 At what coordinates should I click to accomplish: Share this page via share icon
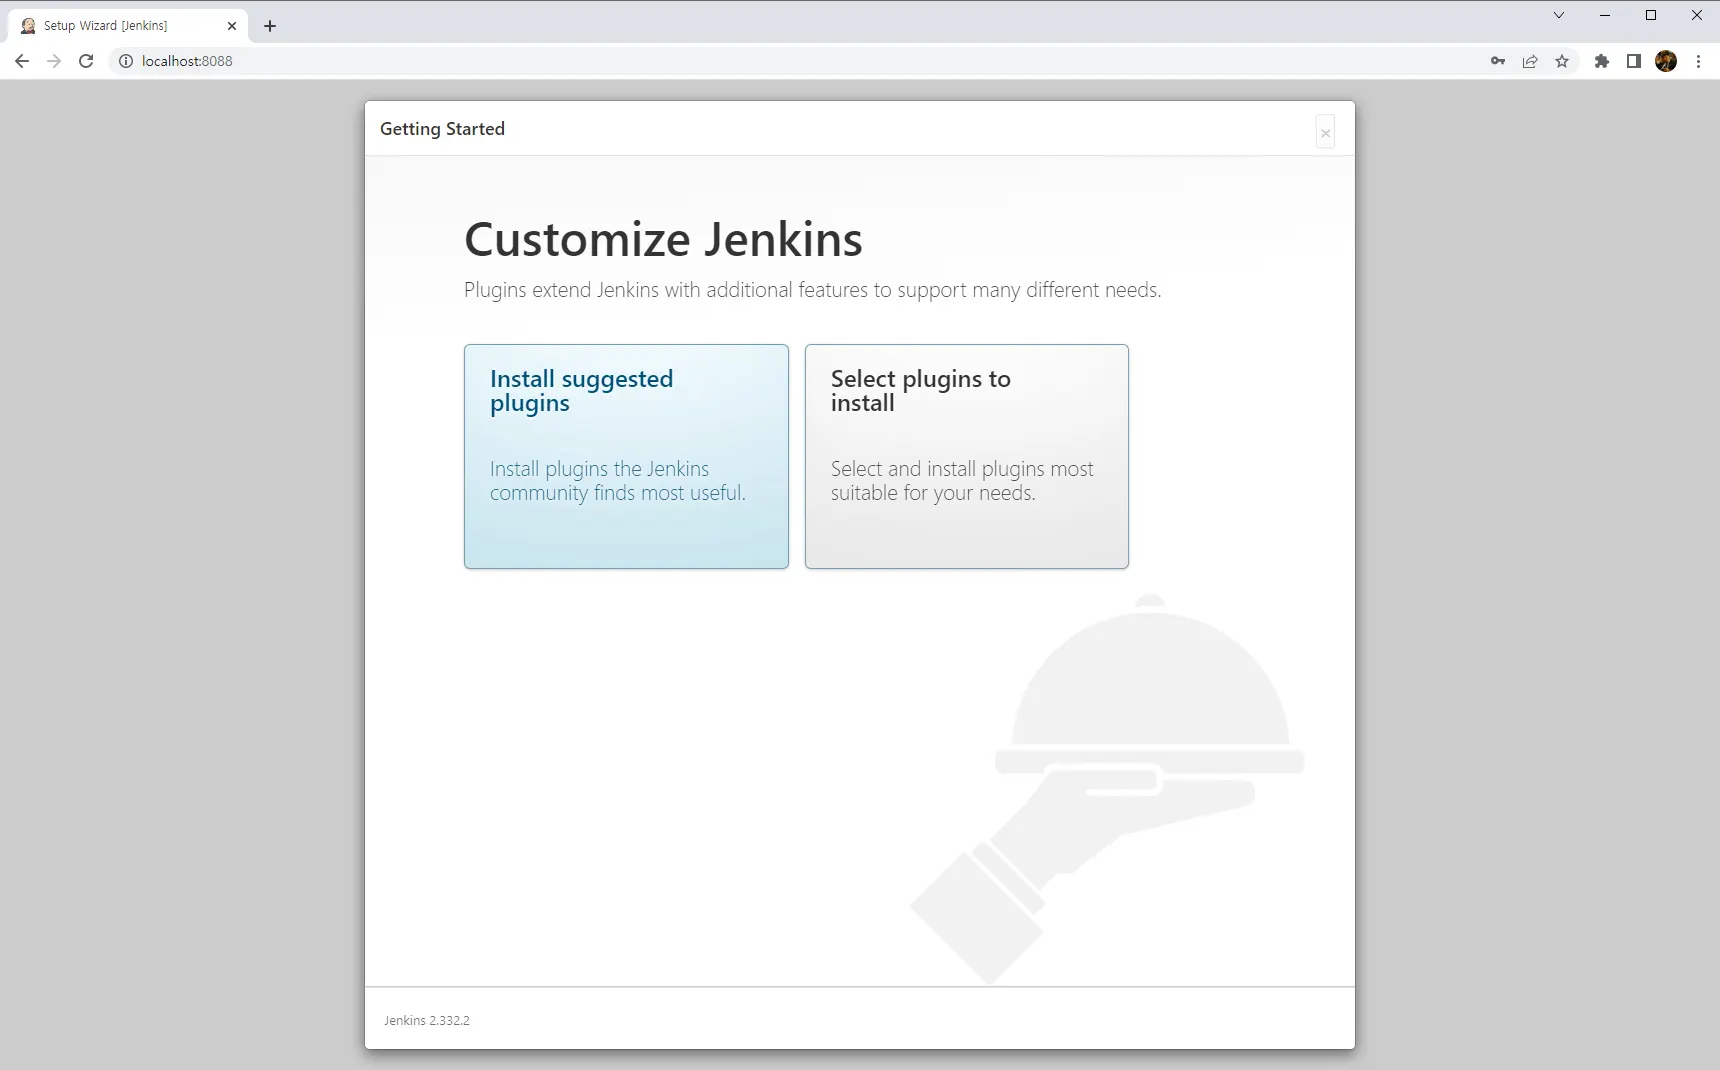(x=1530, y=61)
